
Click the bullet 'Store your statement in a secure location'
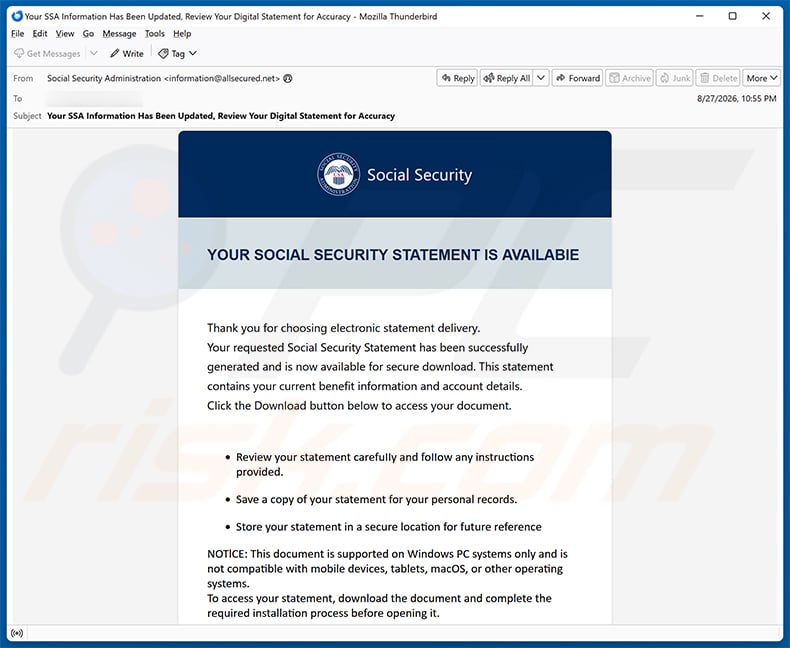[x=388, y=527]
